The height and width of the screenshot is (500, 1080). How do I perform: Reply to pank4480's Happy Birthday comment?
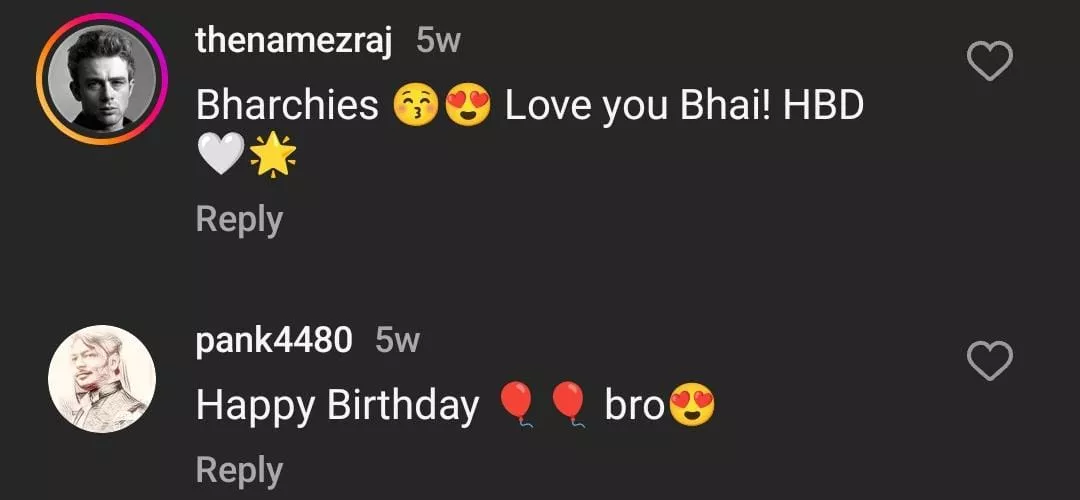pos(239,472)
